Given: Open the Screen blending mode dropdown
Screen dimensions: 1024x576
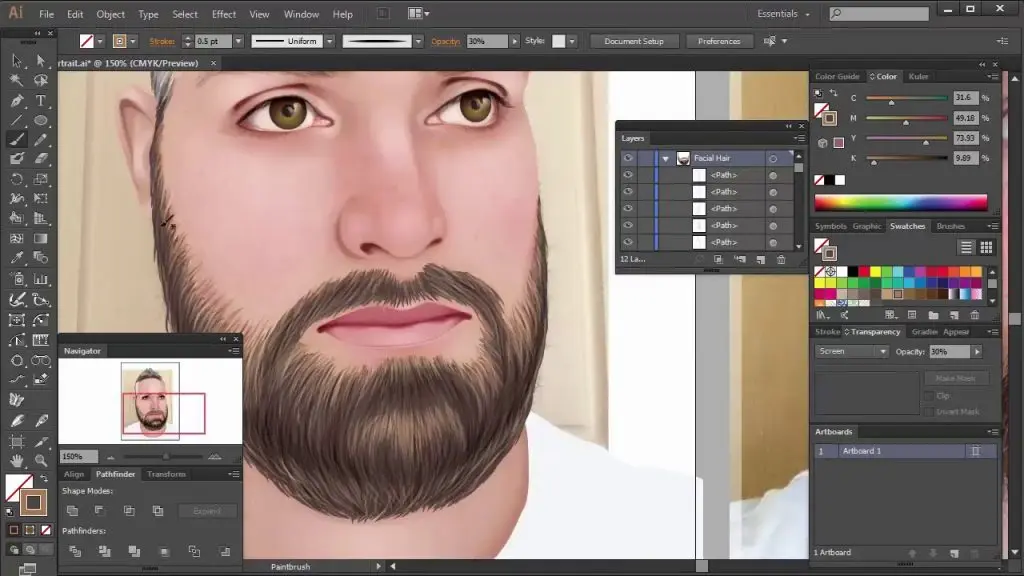Looking at the screenshot, I should [852, 352].
